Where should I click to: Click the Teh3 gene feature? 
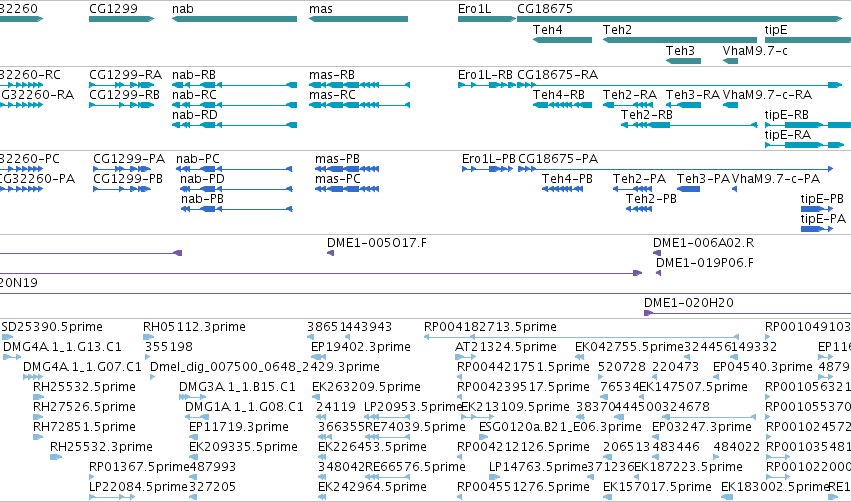(683, 61)
